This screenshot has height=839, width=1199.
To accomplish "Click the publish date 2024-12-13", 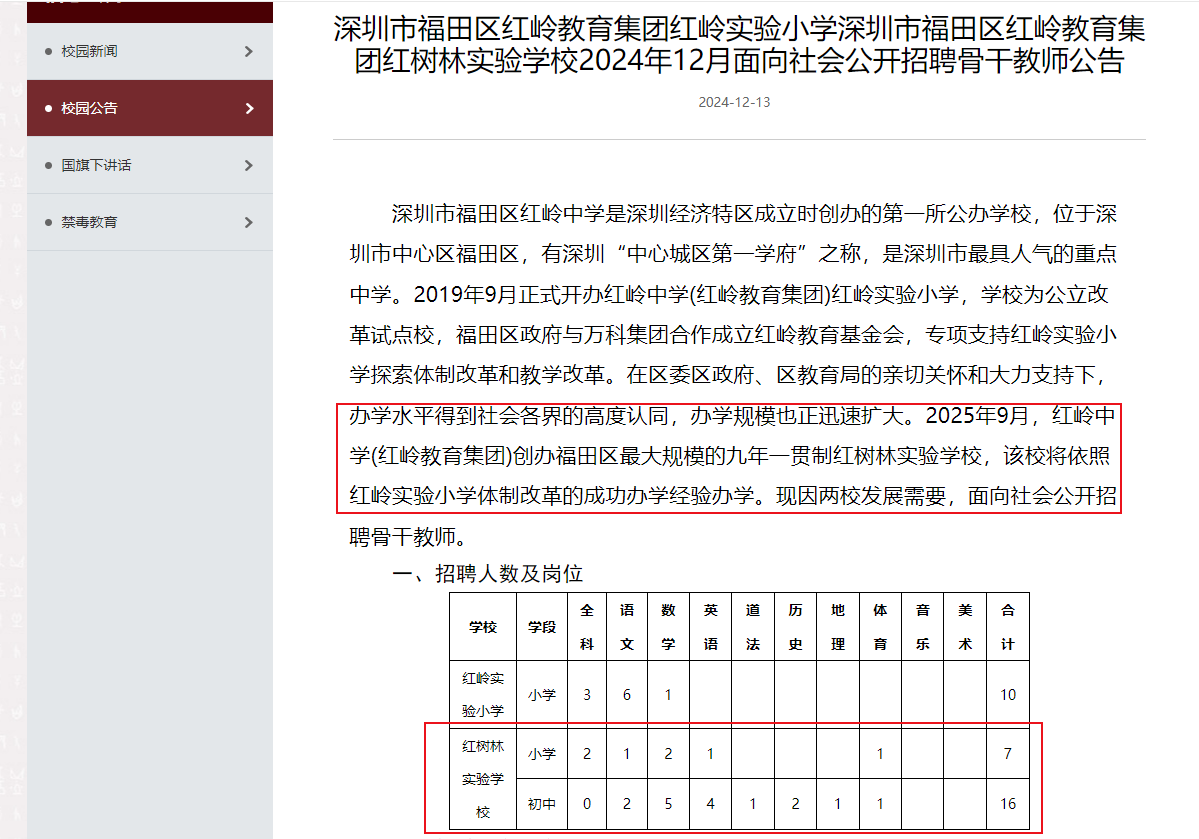I will coord(734,102).
